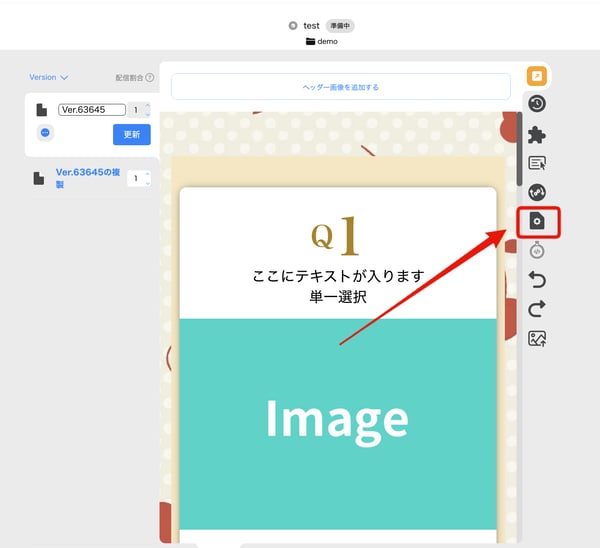The width and height of the screenshot is (600, 548).
Task: Click the circular link icon in sidebar
Action: [x=537, y=192]
